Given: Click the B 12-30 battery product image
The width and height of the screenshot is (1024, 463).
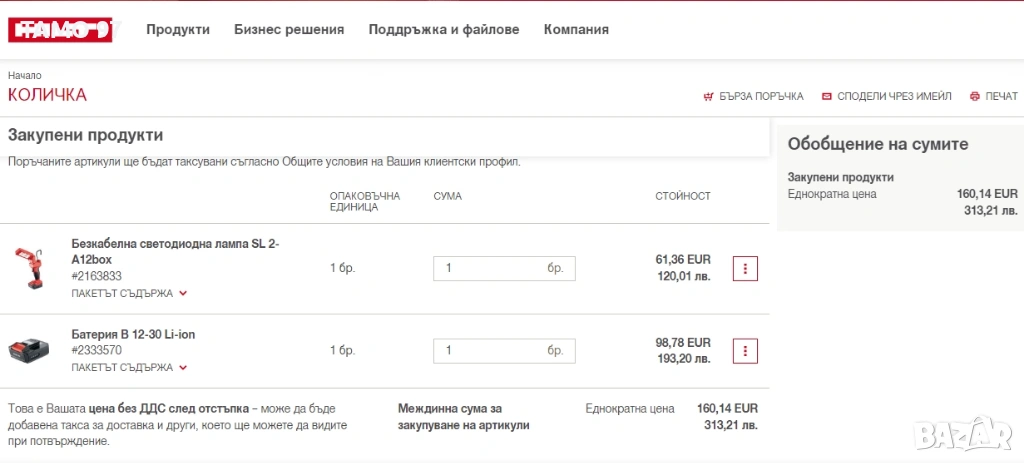Looking at the screenshot, I should [29, 351].
